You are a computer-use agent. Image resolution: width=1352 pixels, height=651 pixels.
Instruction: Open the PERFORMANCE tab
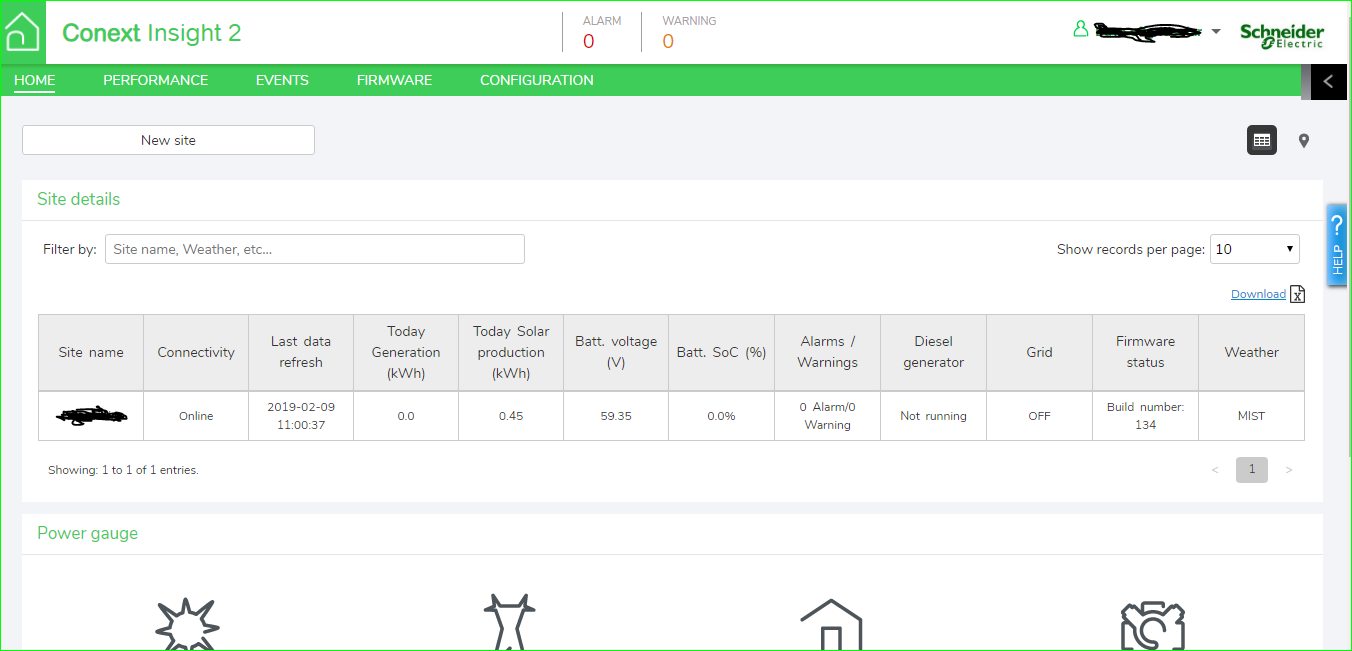click(x=156, y=80)
